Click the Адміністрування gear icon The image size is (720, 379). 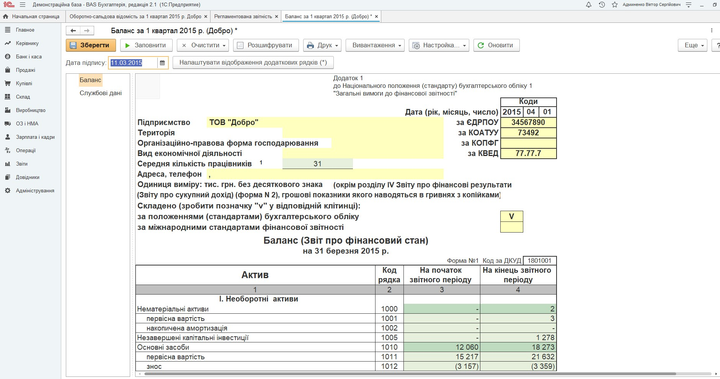7,191
